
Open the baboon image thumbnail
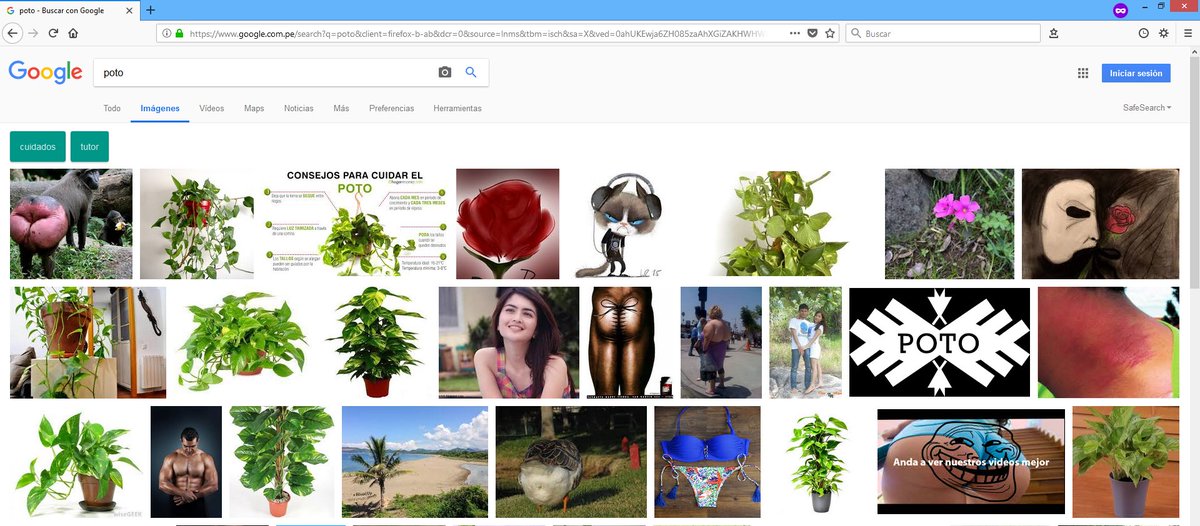click(71, 224)
